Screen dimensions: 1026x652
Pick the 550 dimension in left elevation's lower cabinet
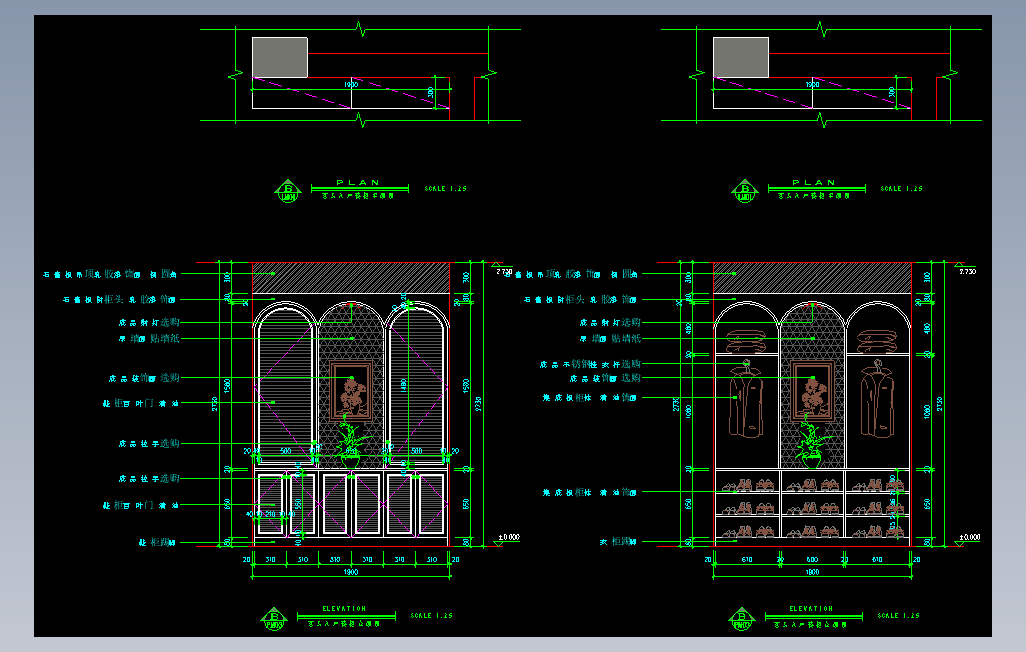[x=298, y=505]
